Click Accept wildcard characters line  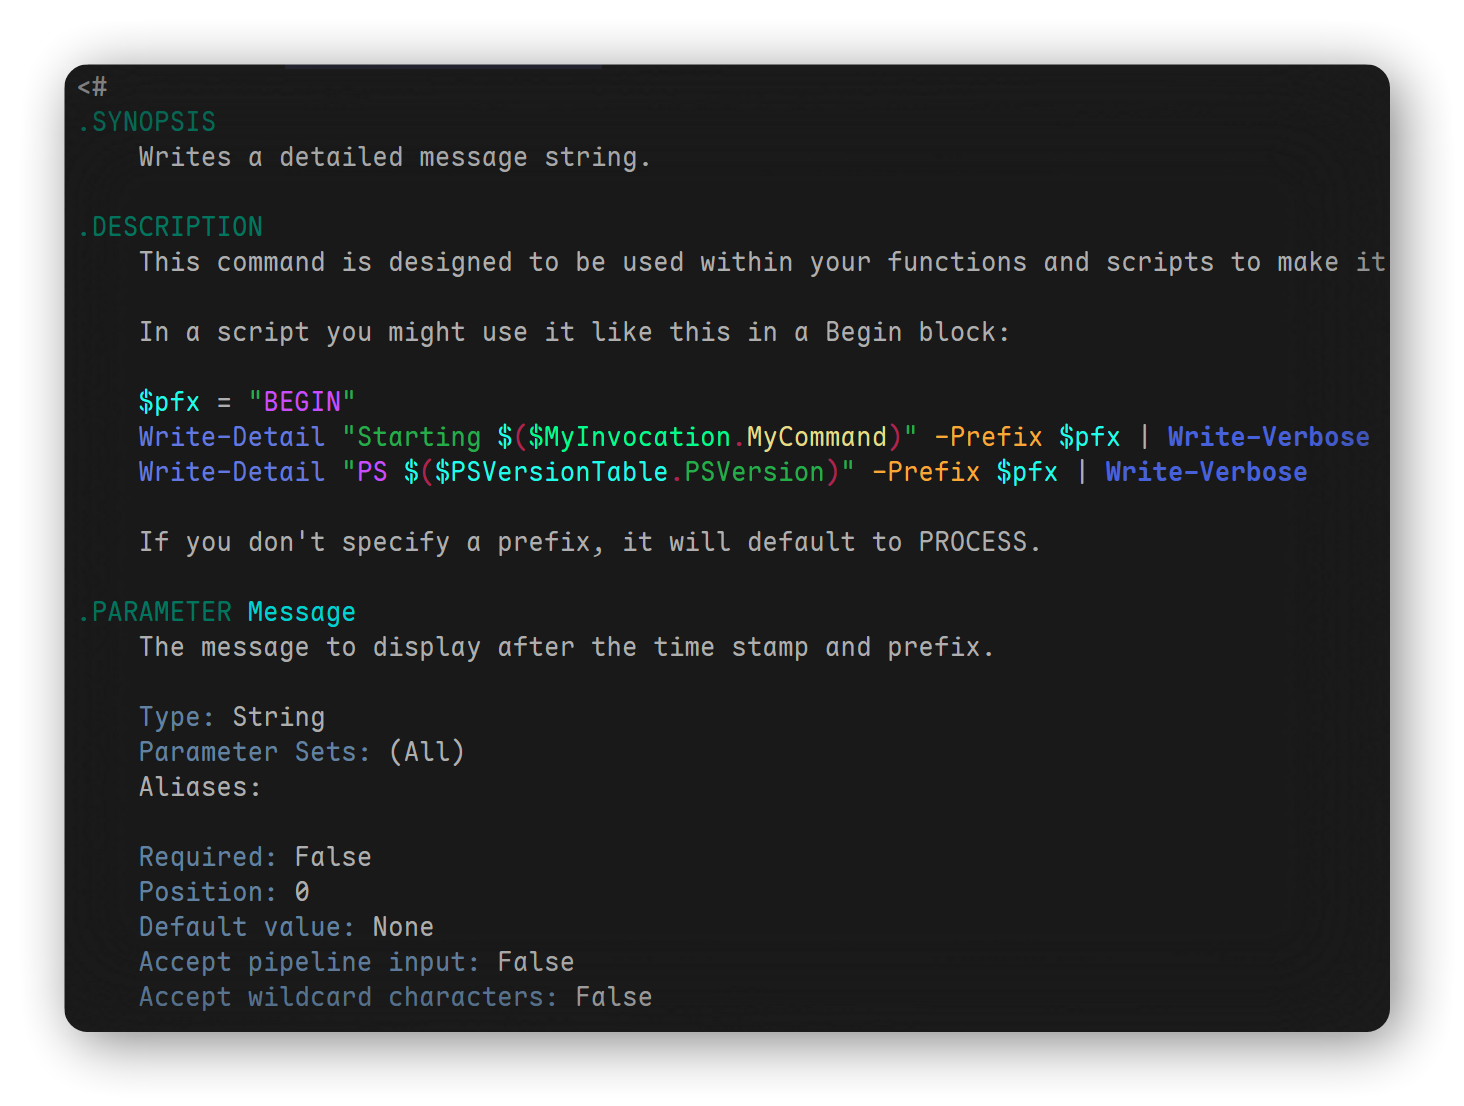[x=395, y=997]
